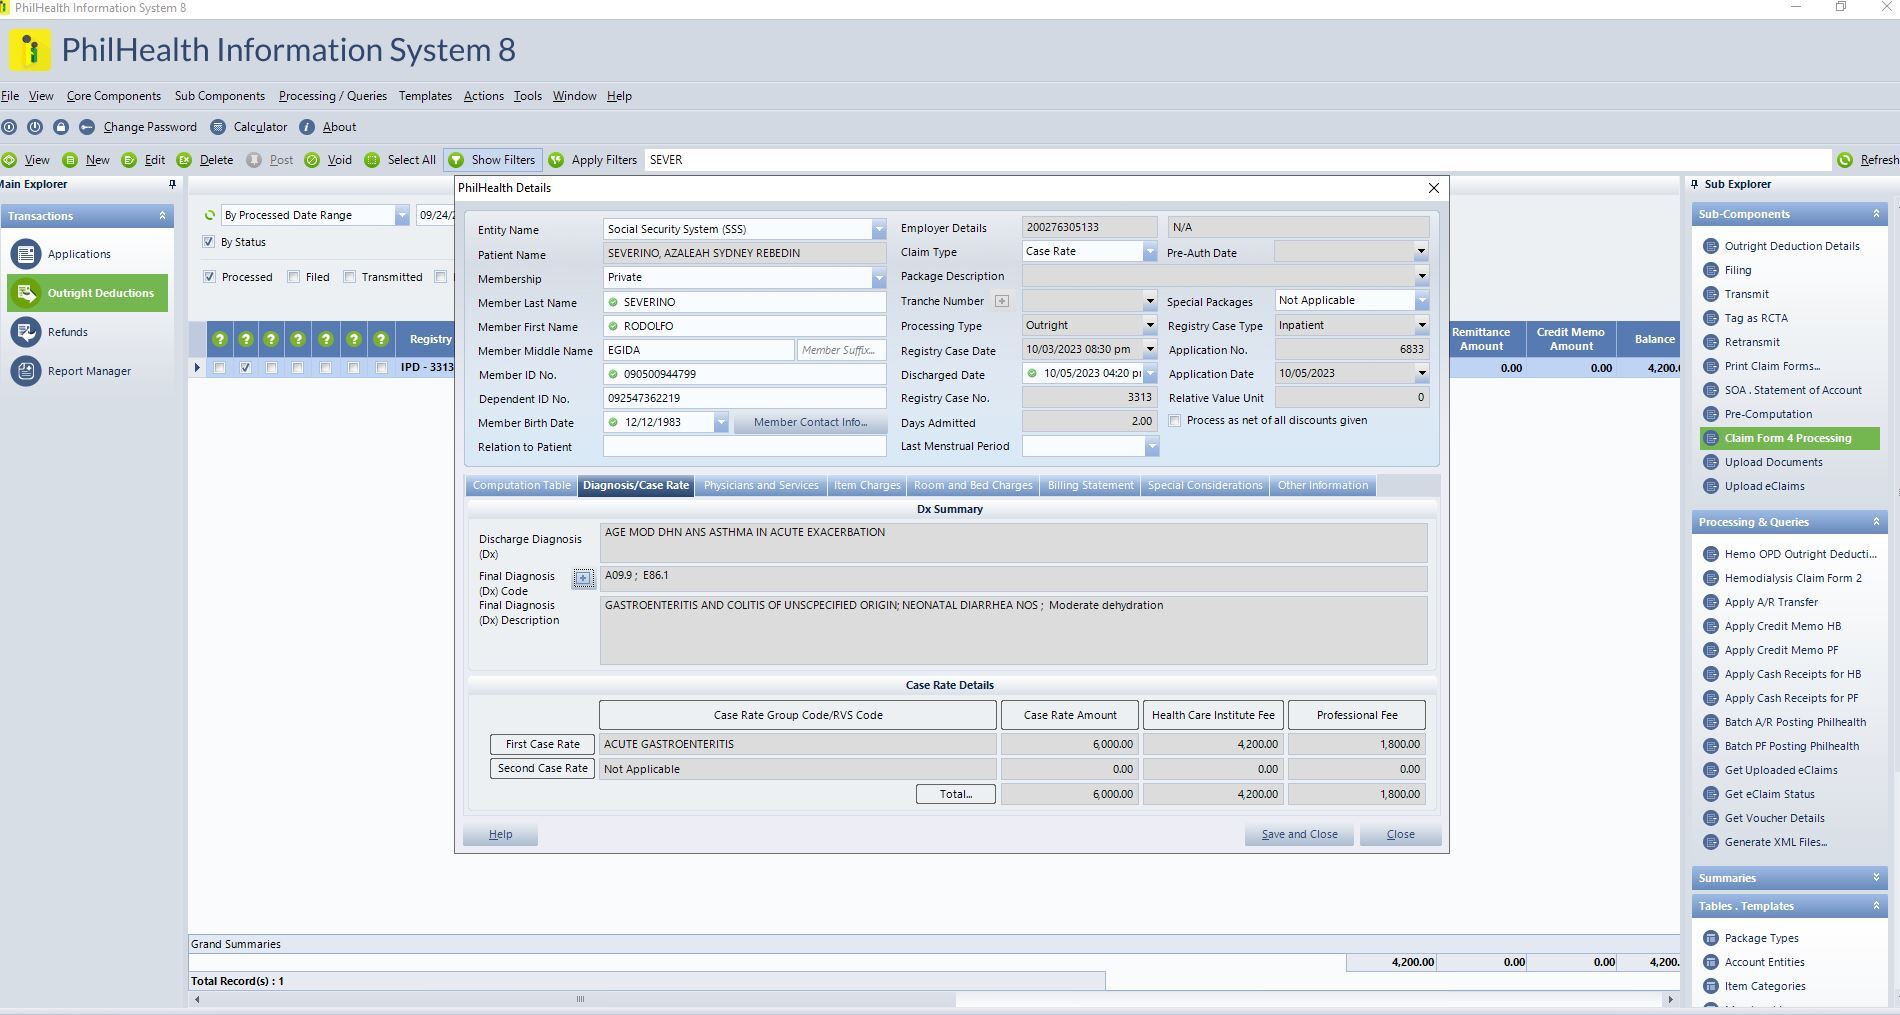Image resolution: width=1900 pixels, height=1015 pixels.
Task: Click the Filing sub-component icon
Action: point(1711,270)
